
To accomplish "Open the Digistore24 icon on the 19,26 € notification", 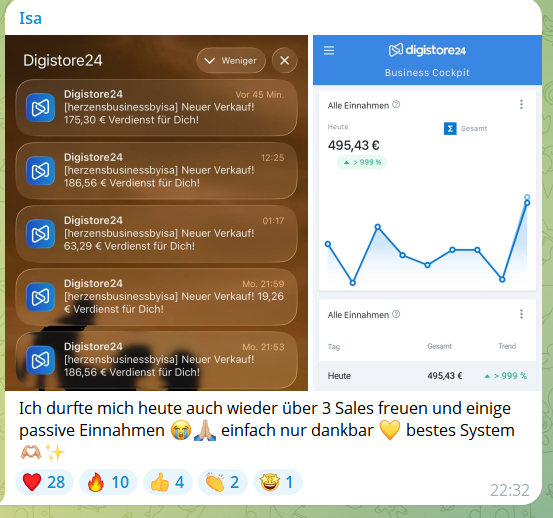I will click(x=41, y=297).
